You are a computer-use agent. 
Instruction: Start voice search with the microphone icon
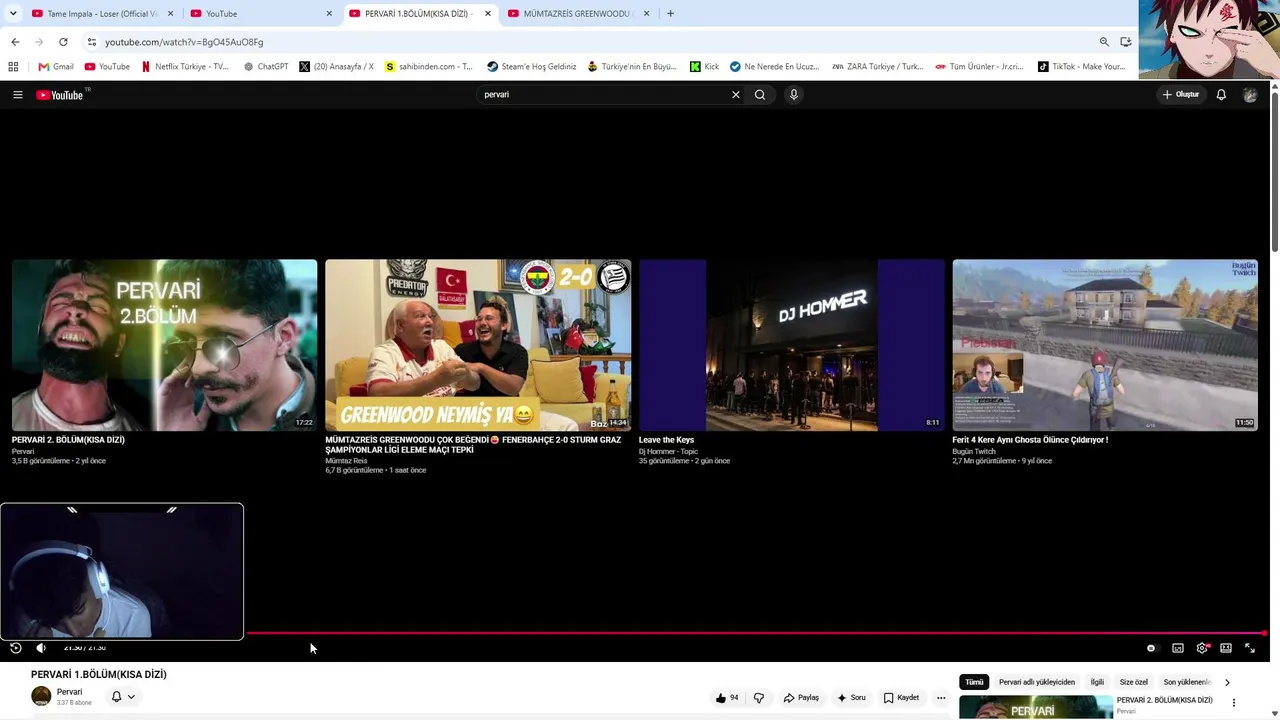794,95
